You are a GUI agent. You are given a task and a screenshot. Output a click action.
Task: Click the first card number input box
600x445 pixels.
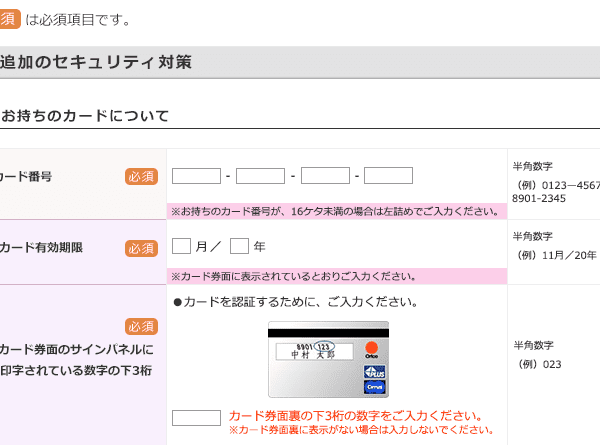pyautogui.click(x=196, y=176)
